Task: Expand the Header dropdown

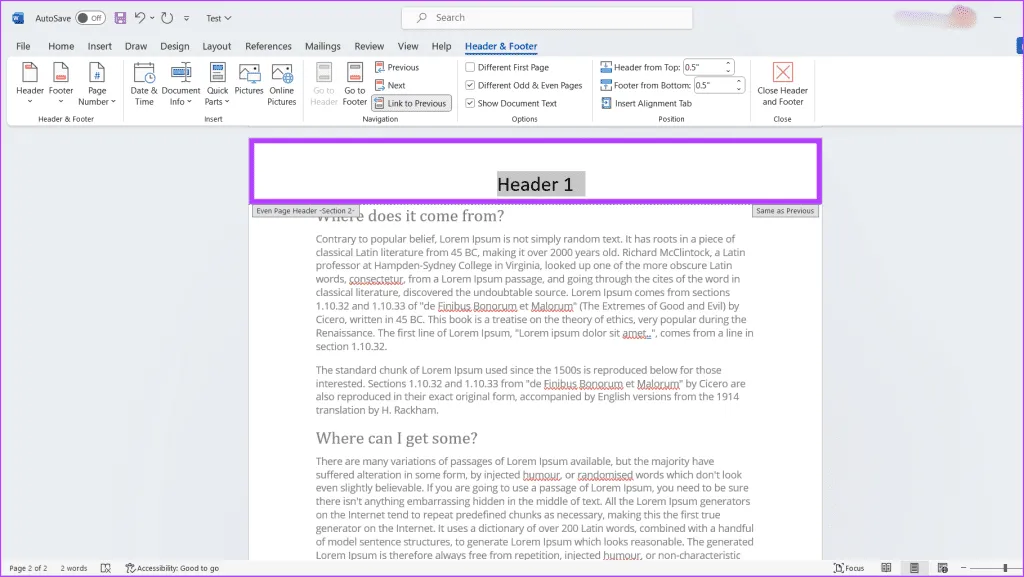Action: point(30,84)
